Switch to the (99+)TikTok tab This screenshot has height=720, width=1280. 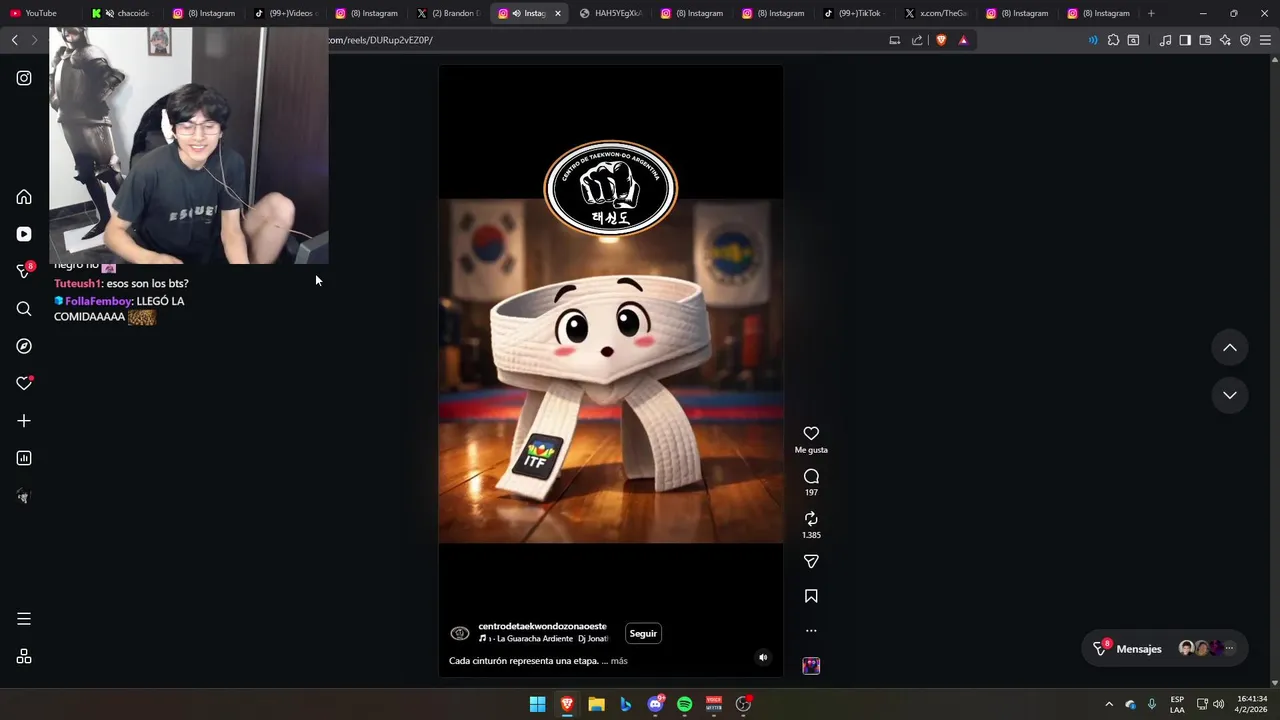[854, 13]
